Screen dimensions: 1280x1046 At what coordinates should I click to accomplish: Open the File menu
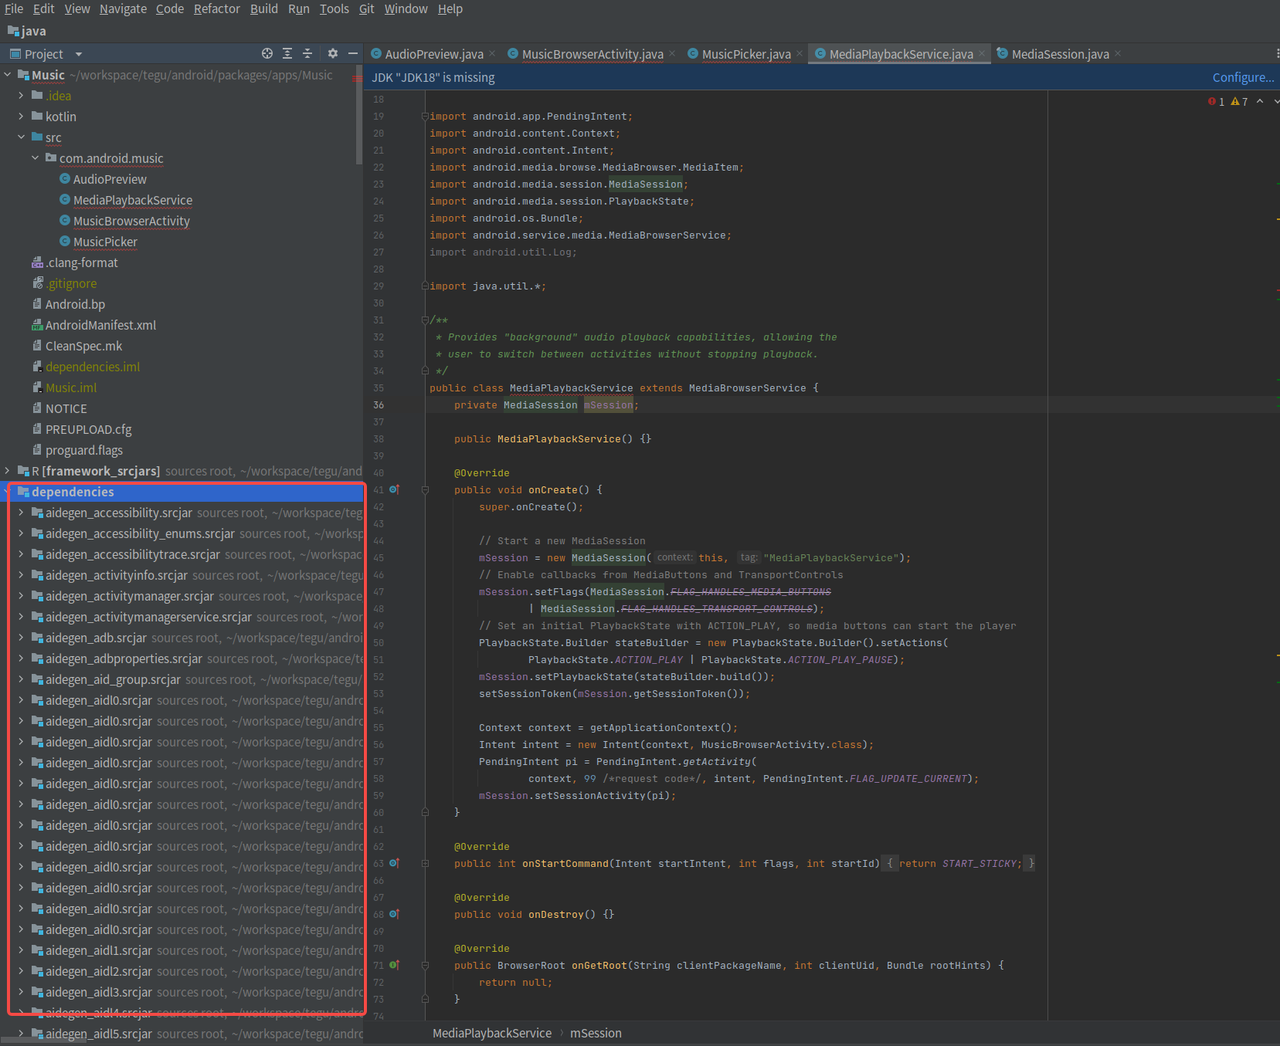[14, 9]
